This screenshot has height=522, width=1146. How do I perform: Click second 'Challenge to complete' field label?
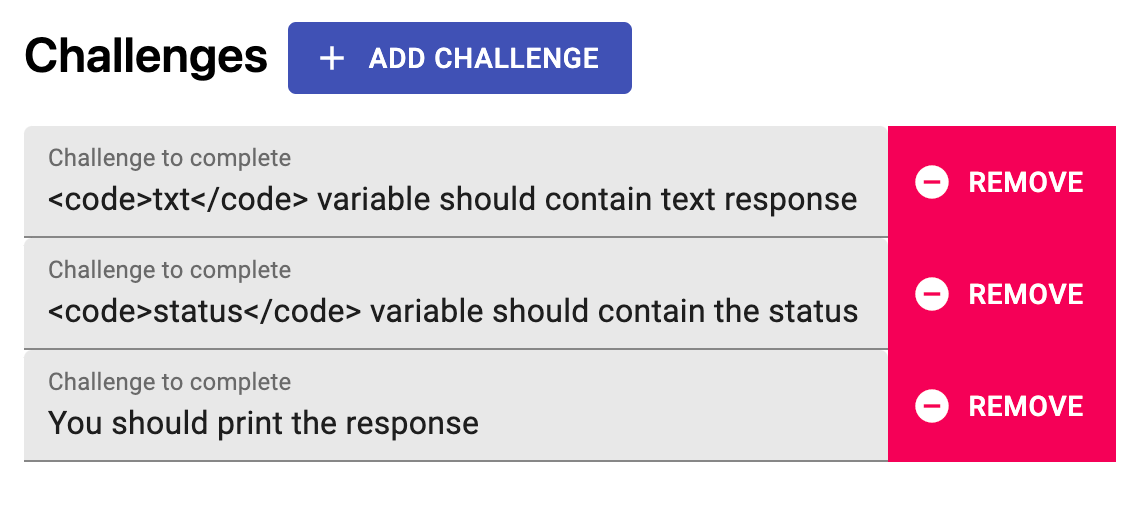[170, 270]
